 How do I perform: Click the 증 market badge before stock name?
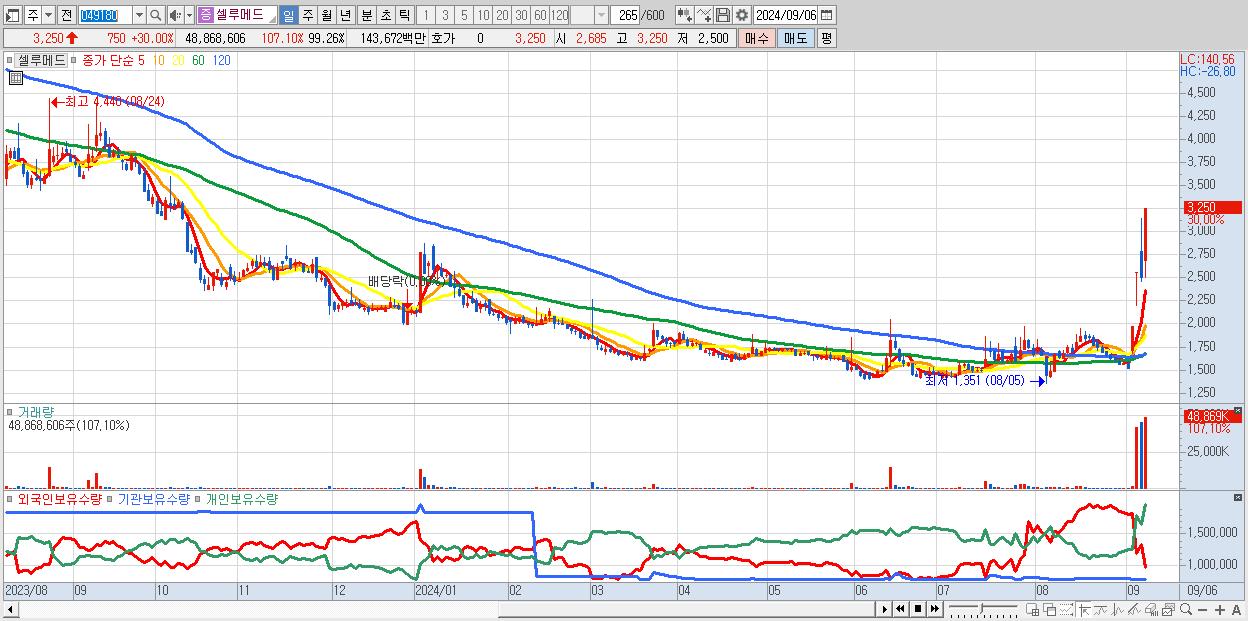(x=205, y=16)
